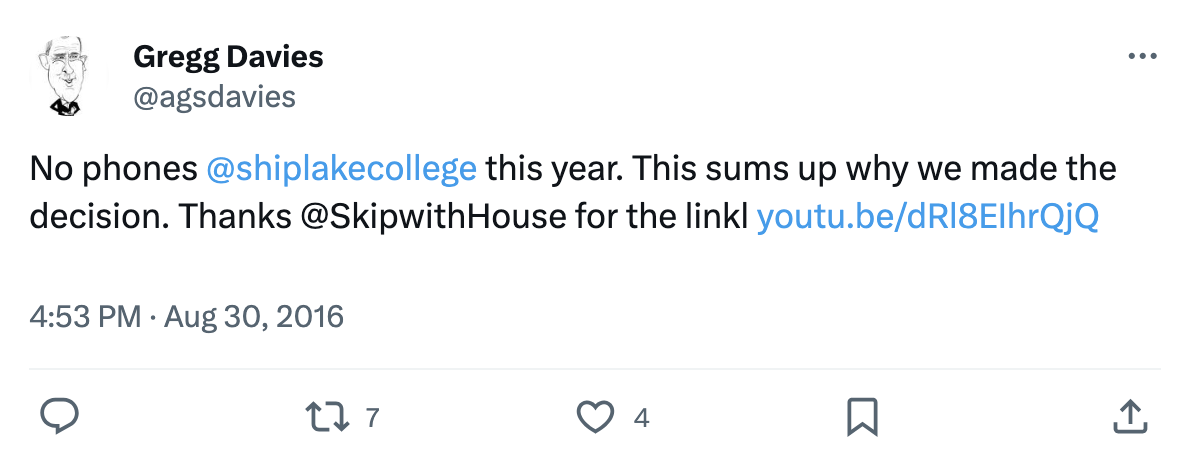Bookmark this tweet
Viewport: 1190px width, 462px height.
pyautogui.click(x=862, y=416)
